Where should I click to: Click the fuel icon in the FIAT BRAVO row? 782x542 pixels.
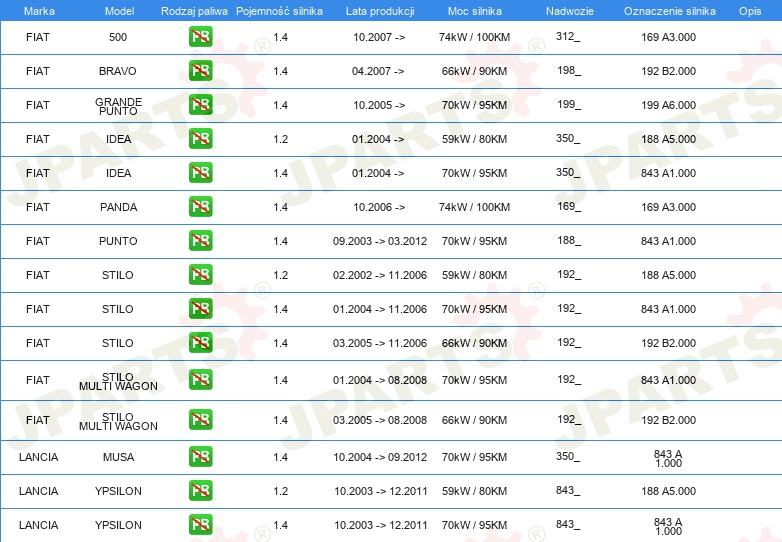(x=200, y=70)
